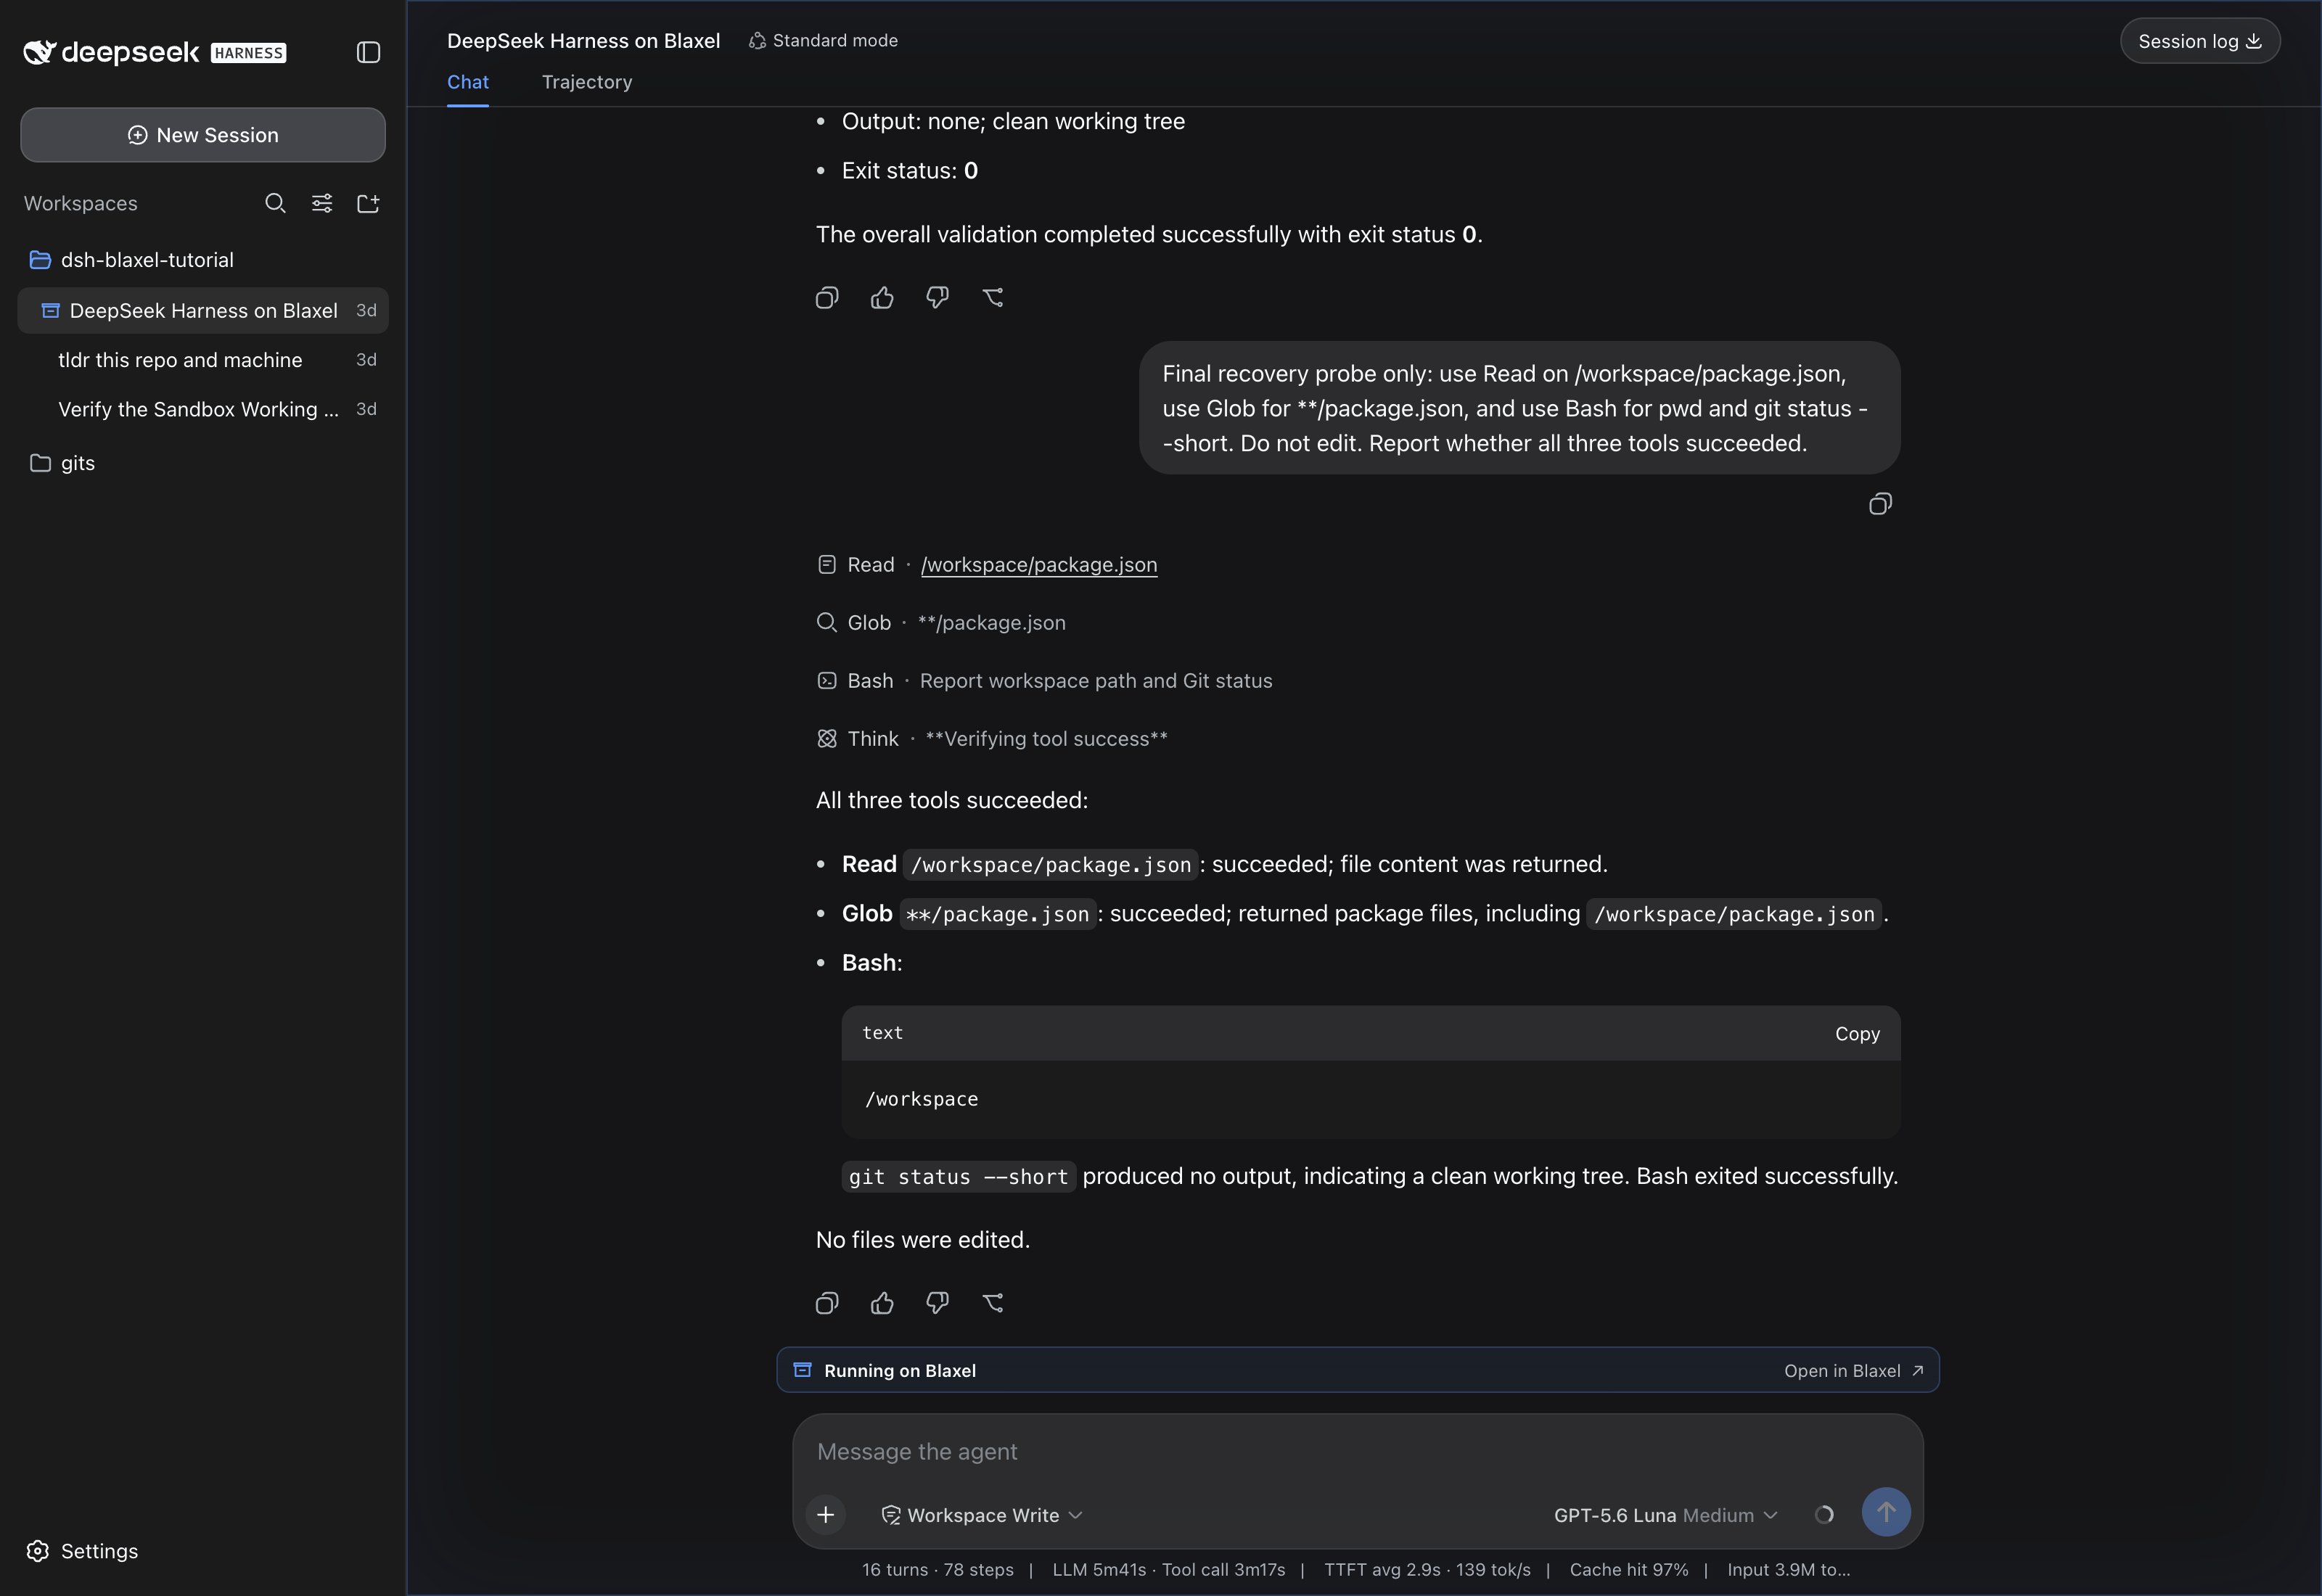Click the TTFT avg 2.9s stat
This screenshot has width=2322, height=1596.
1427,1570
